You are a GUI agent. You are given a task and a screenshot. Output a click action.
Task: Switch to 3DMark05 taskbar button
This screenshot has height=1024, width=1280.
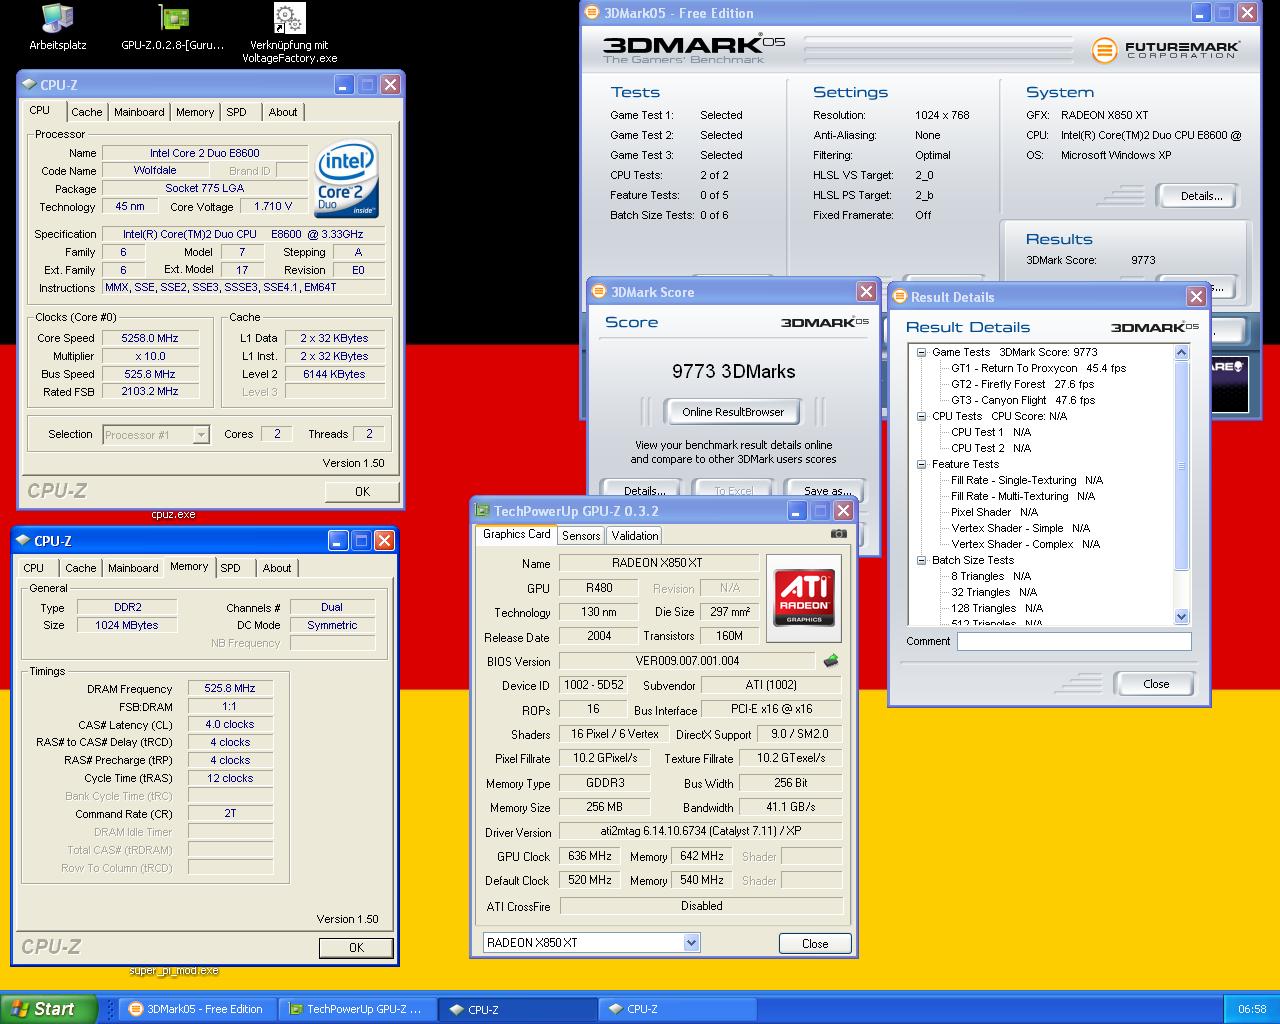coord(196,1009)
